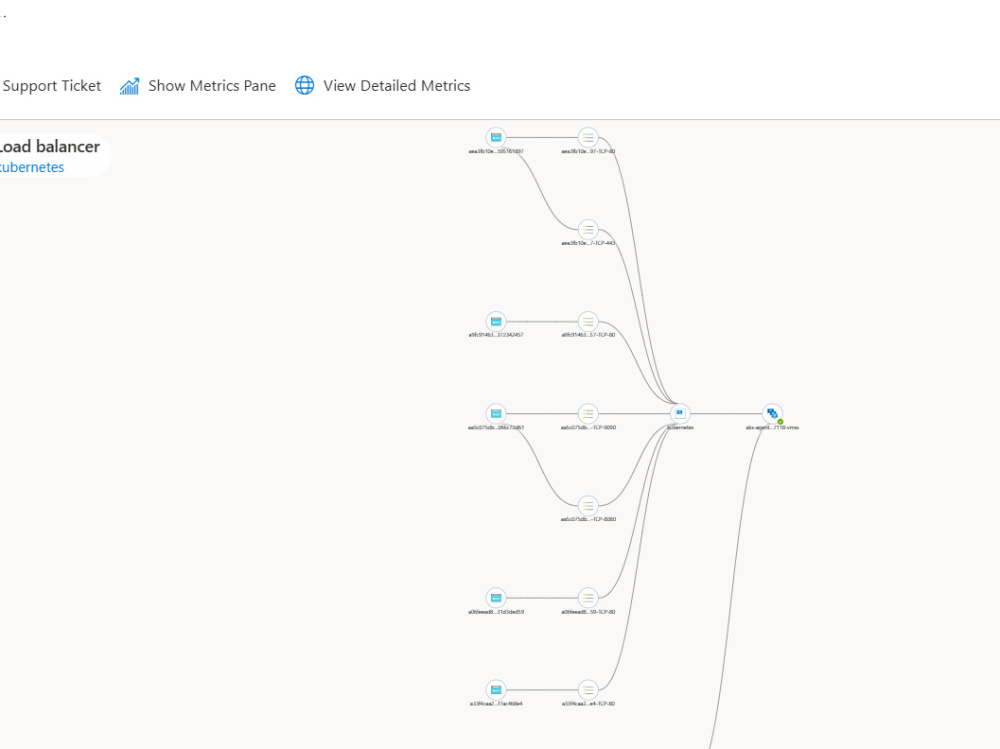
Task: Click the aea3fb10e...595161497 frontend IP node
Action: click(496, 137)
